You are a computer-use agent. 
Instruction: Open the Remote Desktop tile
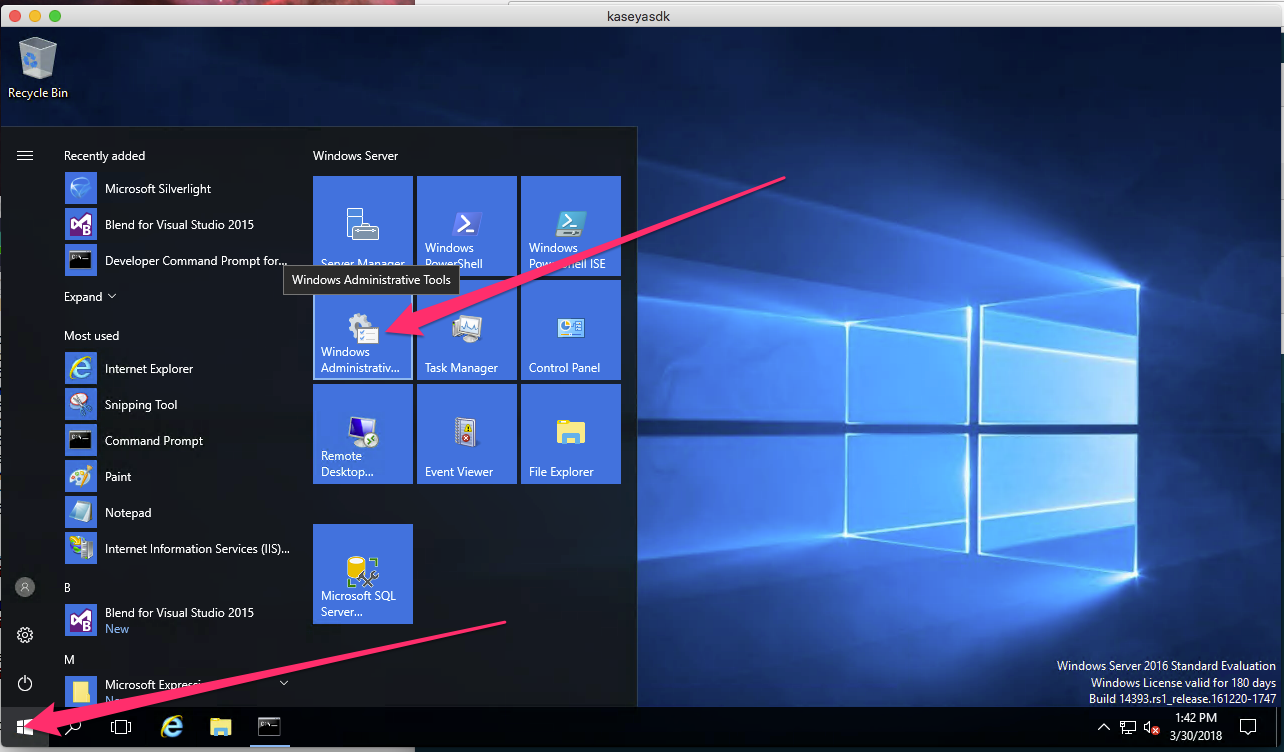click(x=363, y=434)
